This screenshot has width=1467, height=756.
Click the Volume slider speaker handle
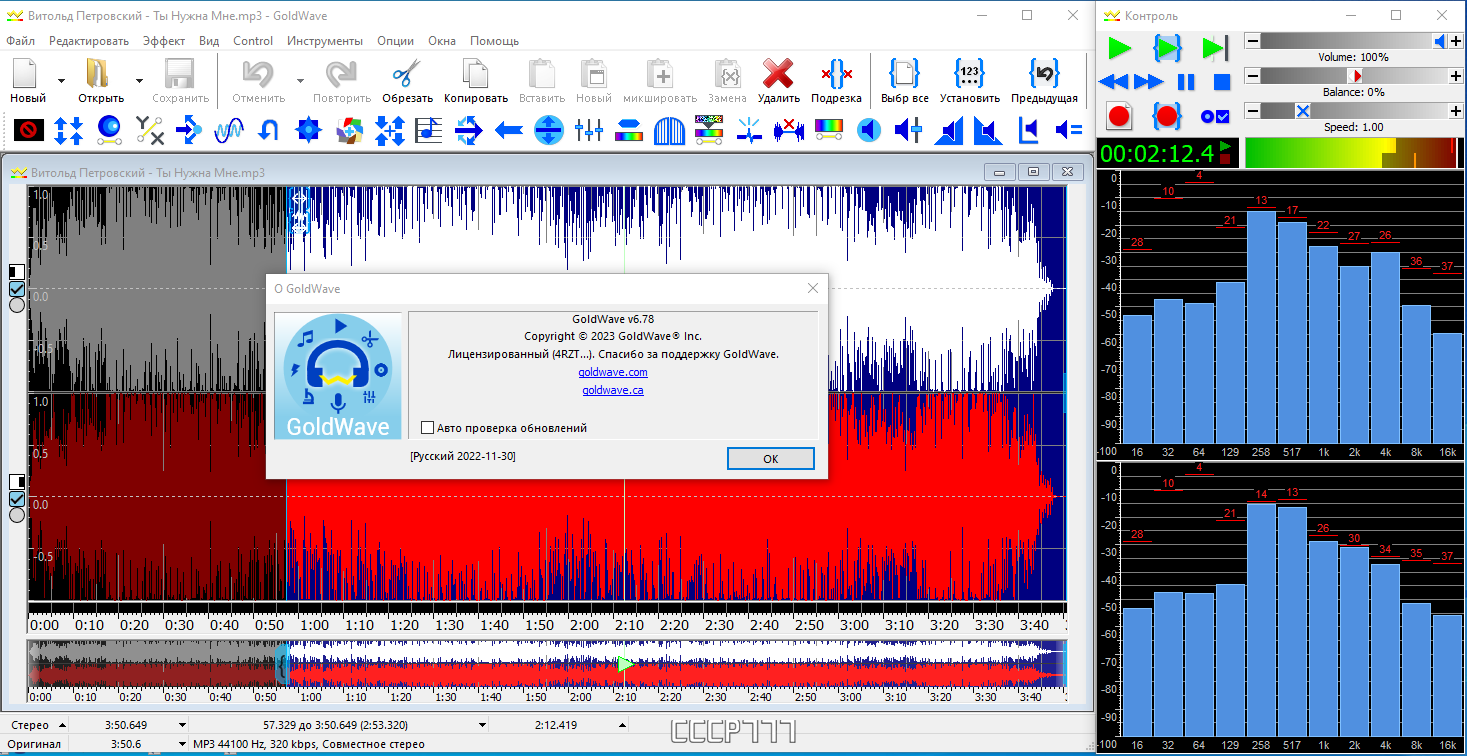1440,41
